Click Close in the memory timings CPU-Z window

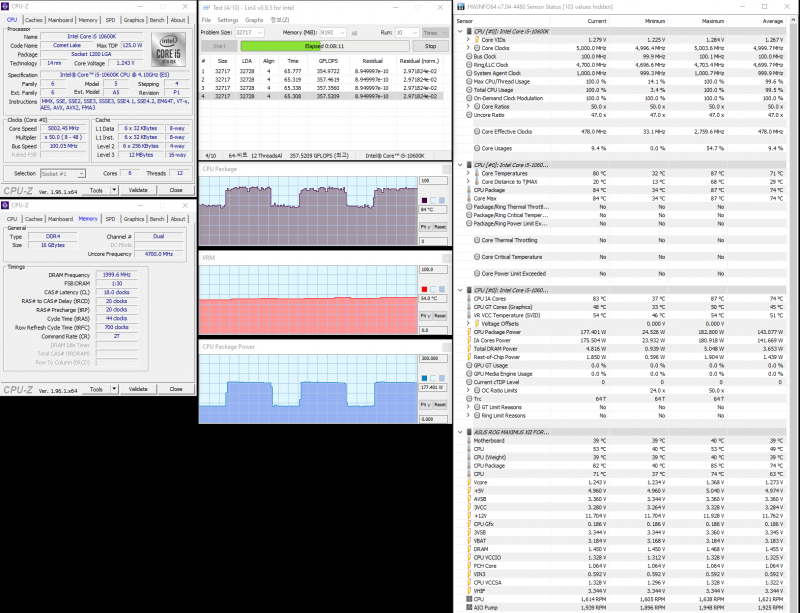176,389
